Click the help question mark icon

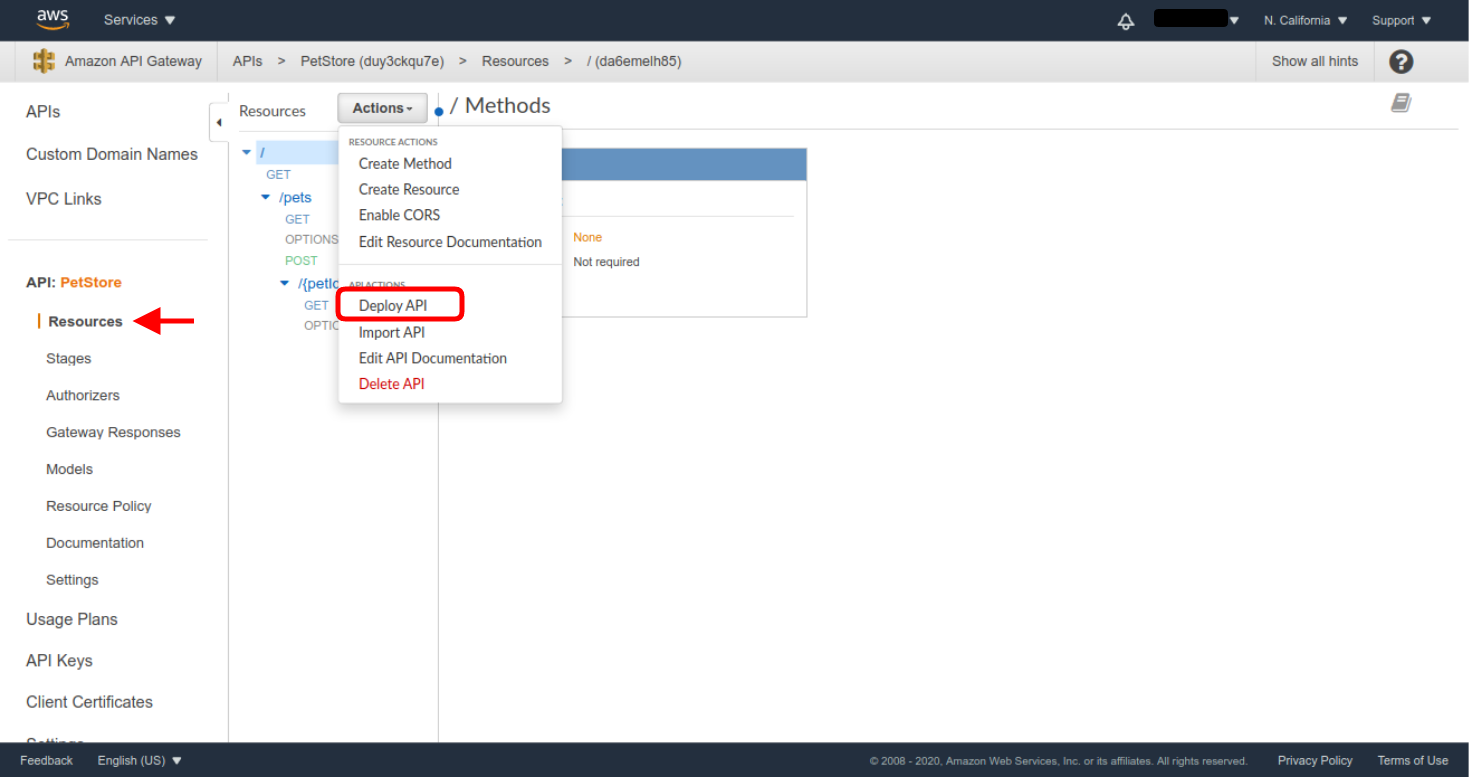tap(1401, 62)
